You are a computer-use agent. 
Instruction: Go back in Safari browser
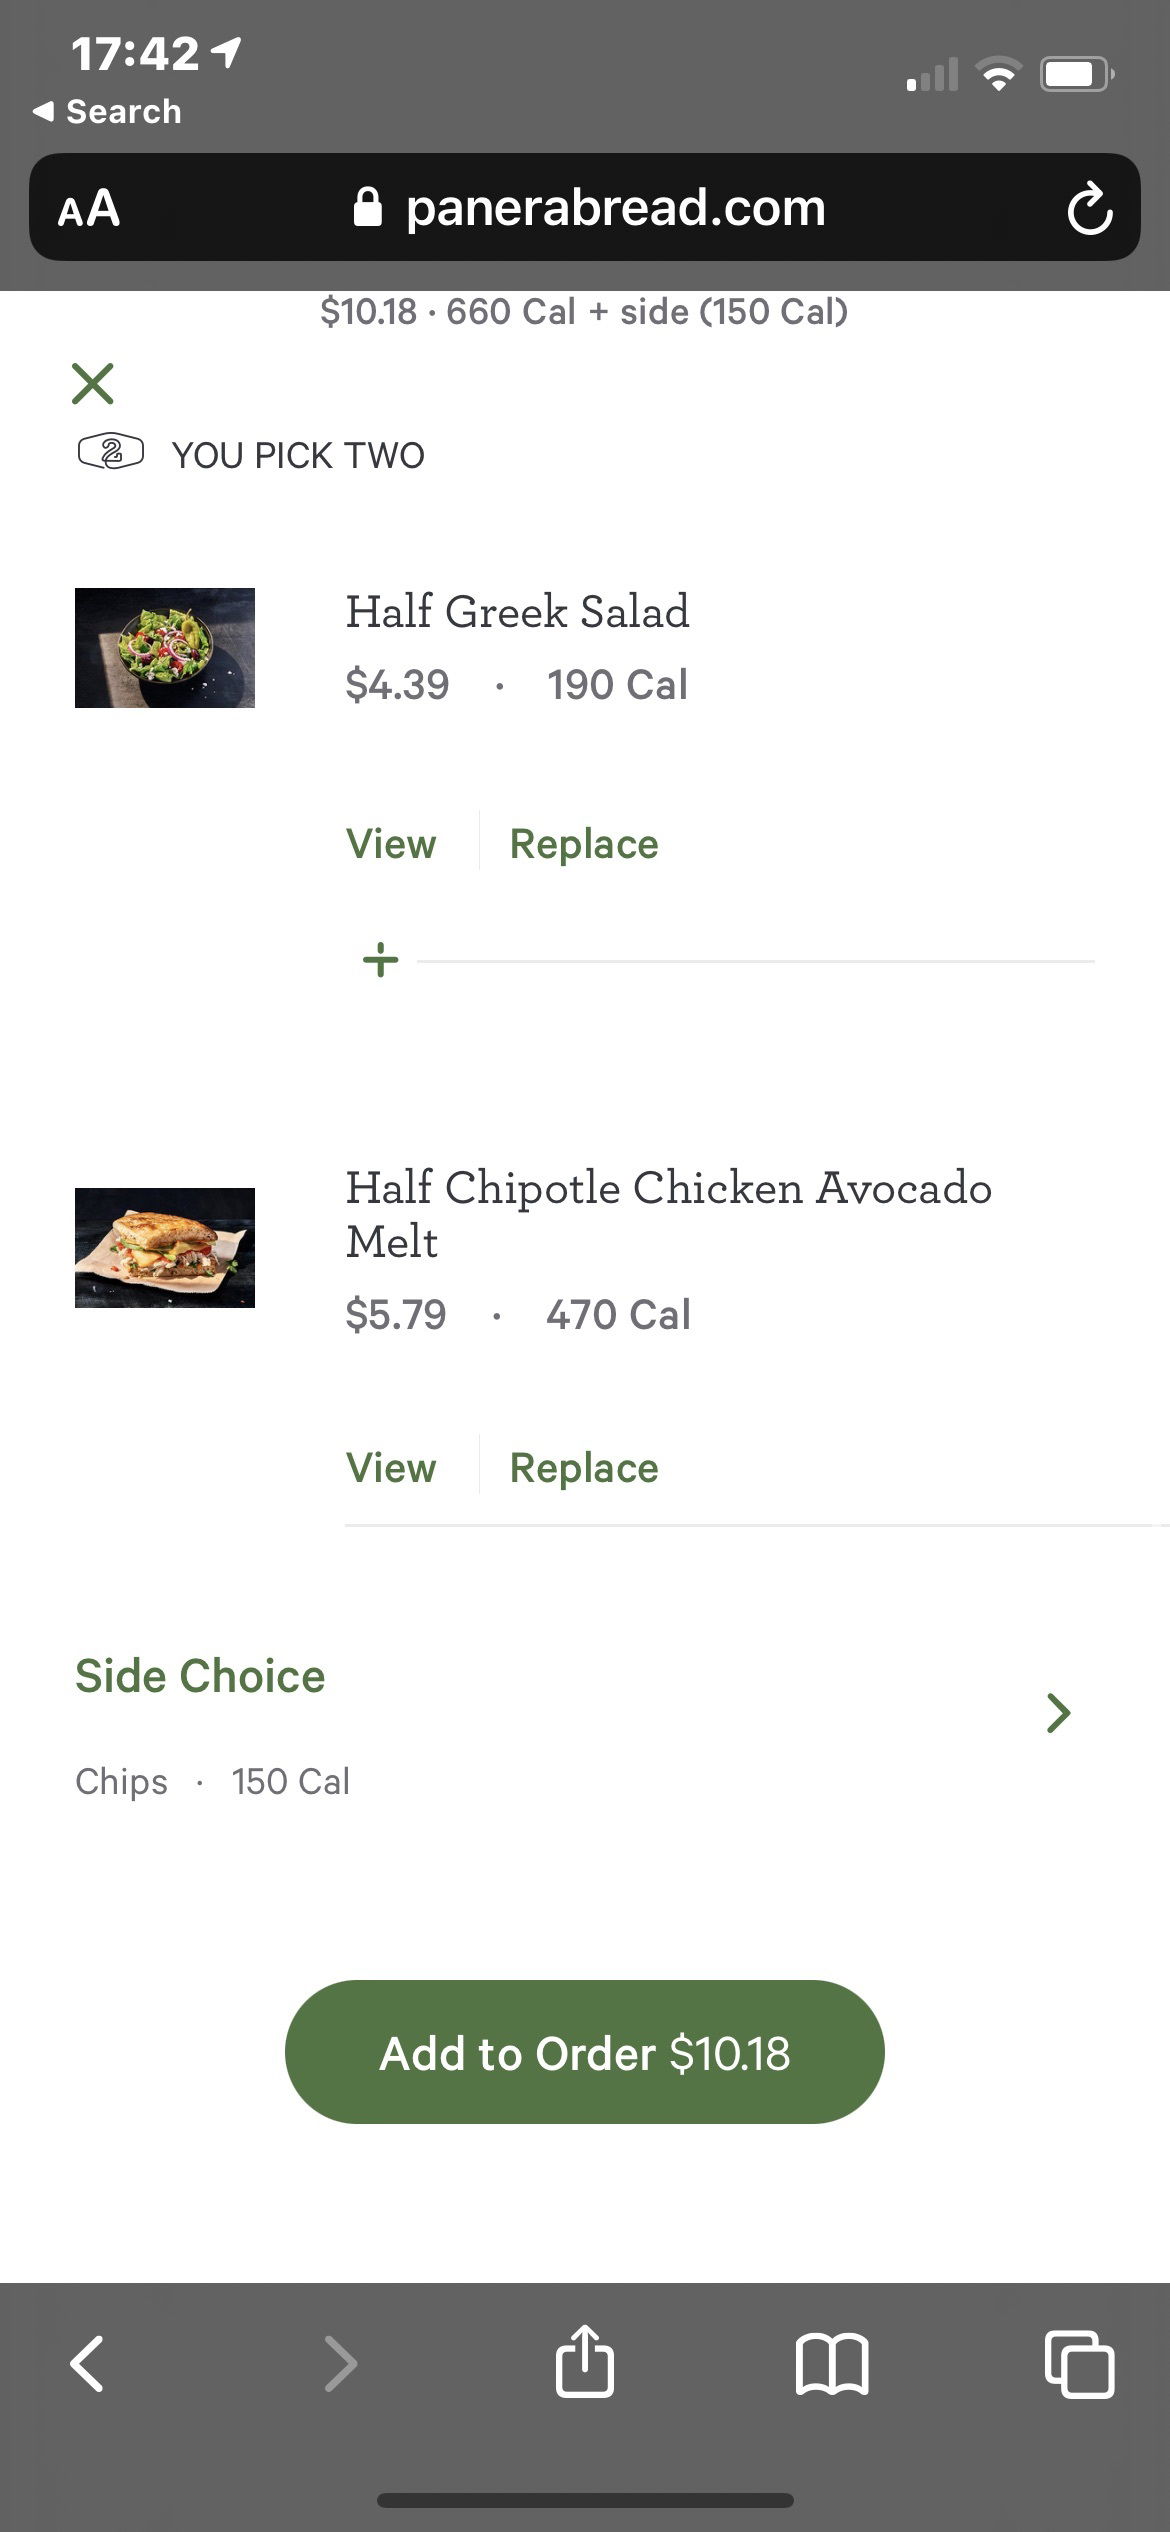point(87,2364)
